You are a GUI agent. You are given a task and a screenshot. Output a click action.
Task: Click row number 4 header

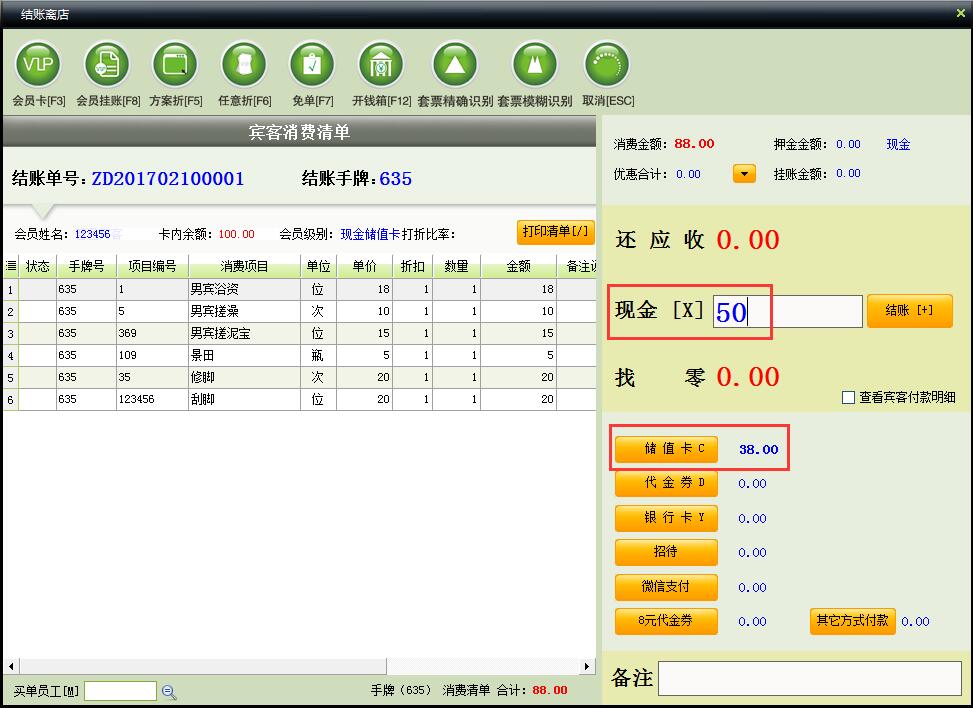click(x=11, y=356)
